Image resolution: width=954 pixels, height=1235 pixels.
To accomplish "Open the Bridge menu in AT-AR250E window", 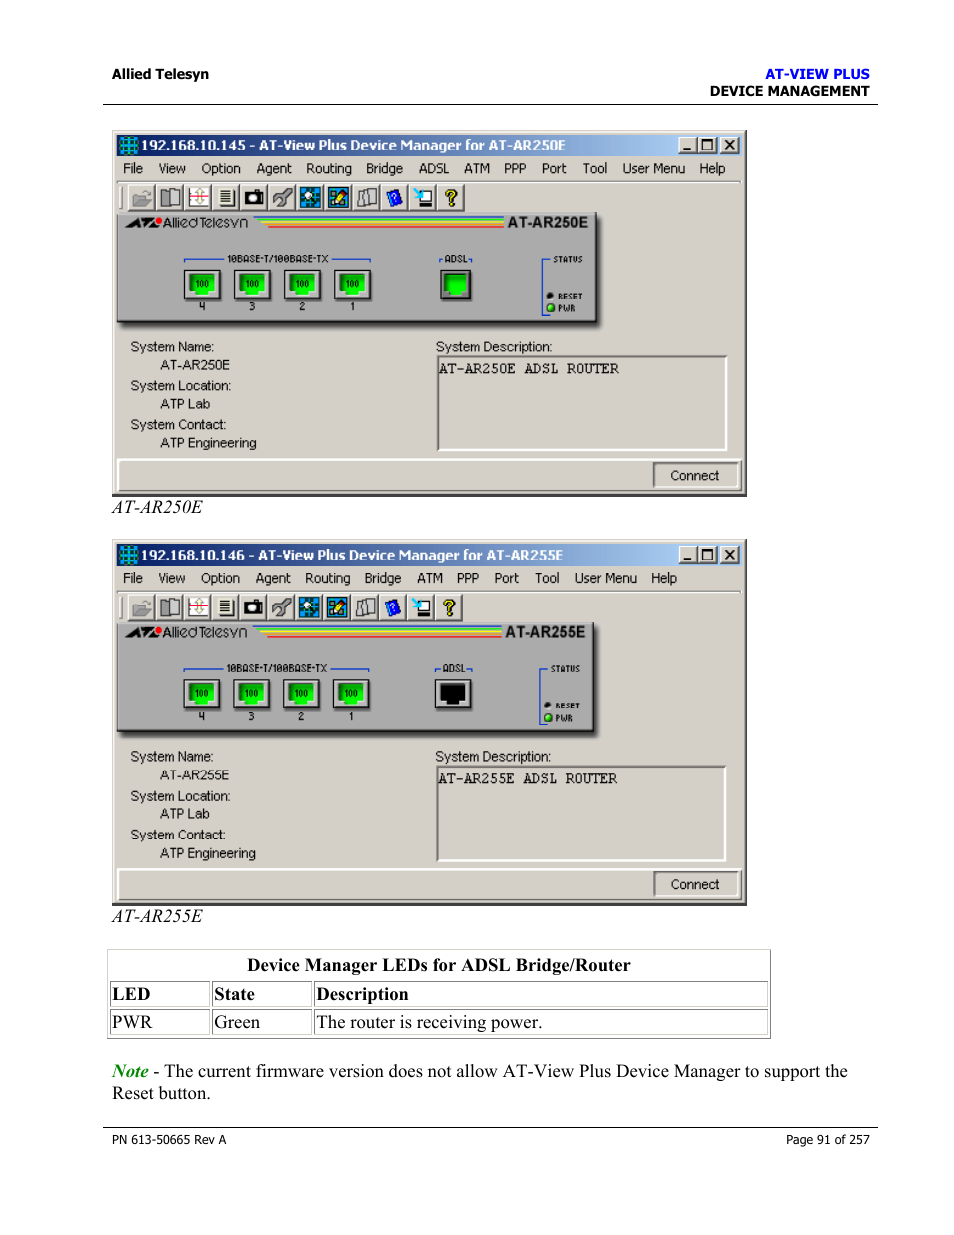I will [384, 169].
